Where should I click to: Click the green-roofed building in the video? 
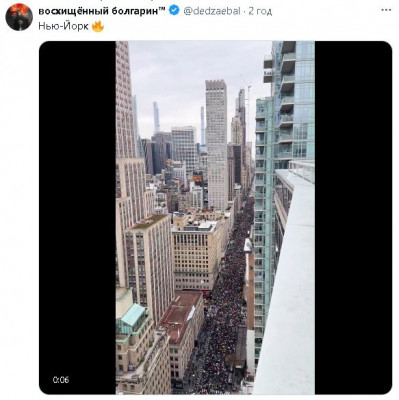[133, 317]
